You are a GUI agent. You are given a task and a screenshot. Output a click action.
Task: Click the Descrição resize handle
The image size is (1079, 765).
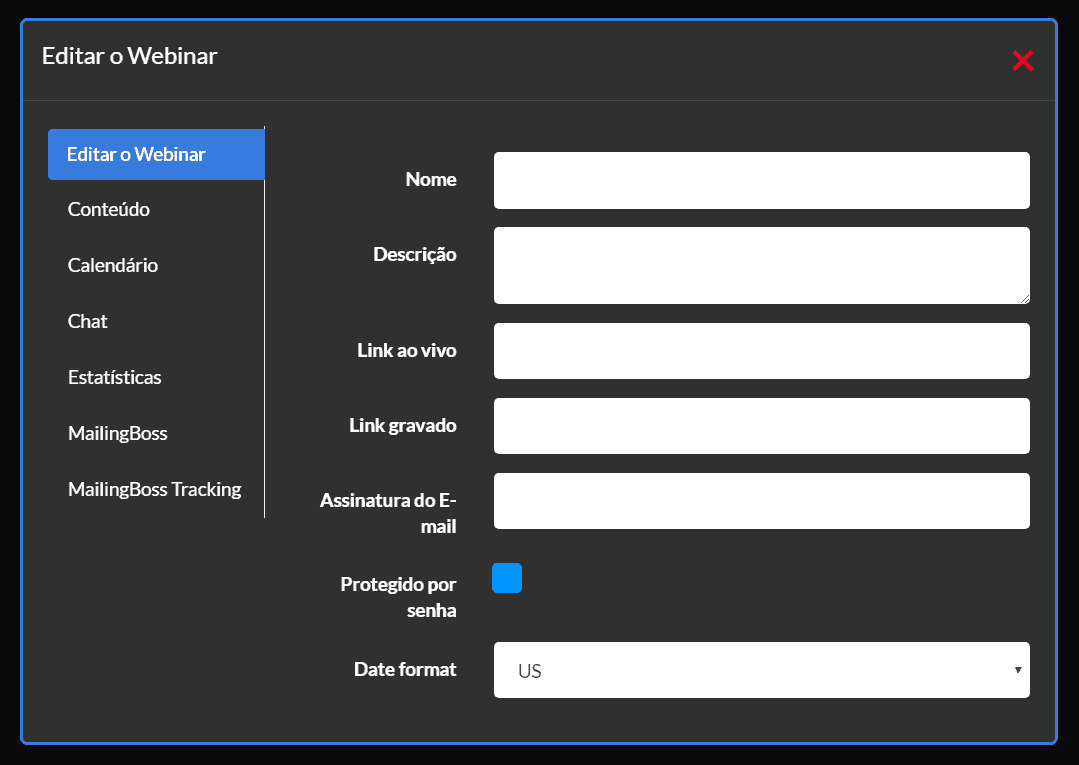[1026, 297]
